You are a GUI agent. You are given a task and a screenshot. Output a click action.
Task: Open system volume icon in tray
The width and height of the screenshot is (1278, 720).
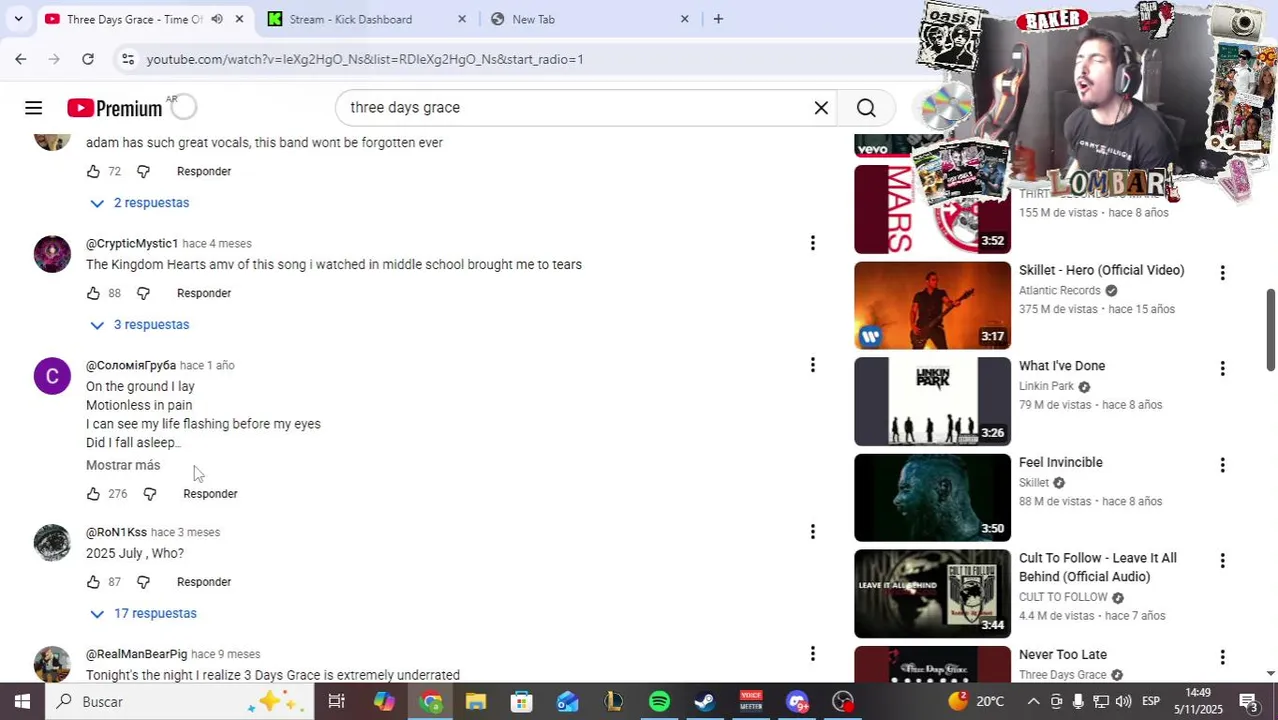click(x=1123, y=702)
